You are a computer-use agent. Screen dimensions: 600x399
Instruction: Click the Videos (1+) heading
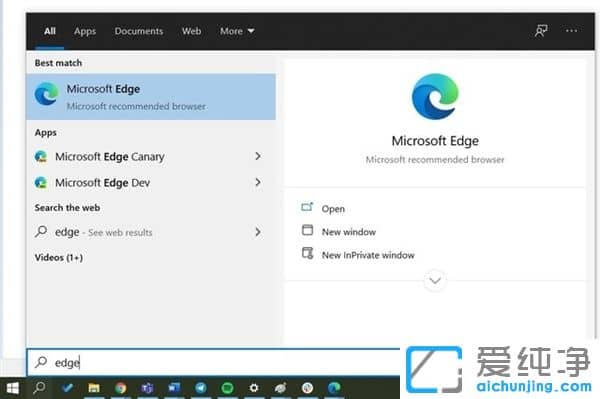tap(59, 257)
